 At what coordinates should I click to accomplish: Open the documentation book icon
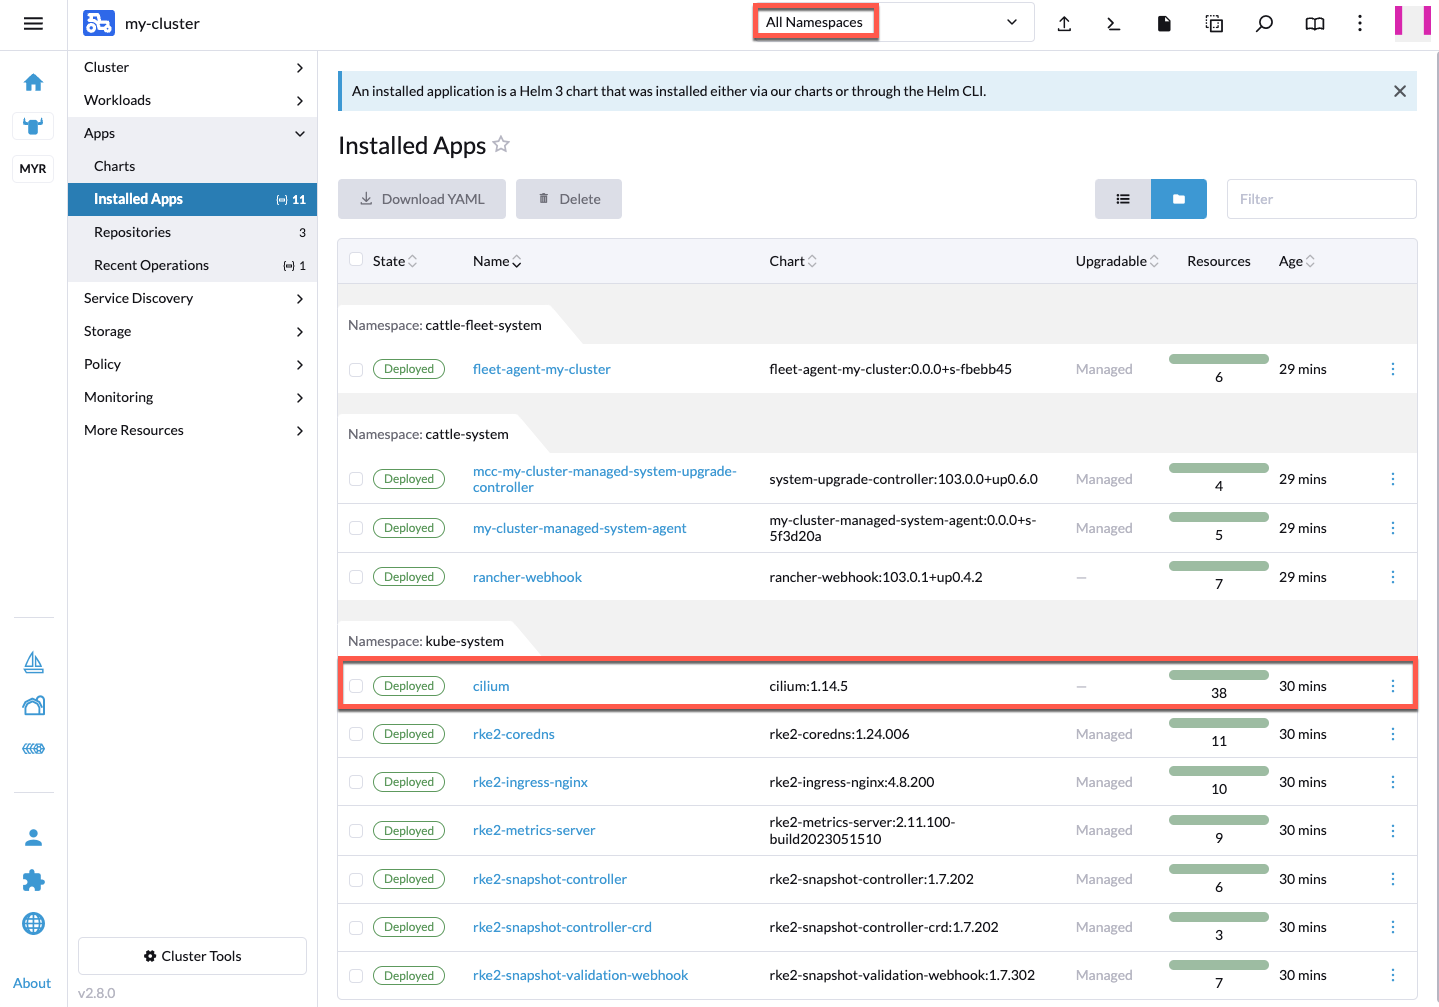pos(1315,23)
